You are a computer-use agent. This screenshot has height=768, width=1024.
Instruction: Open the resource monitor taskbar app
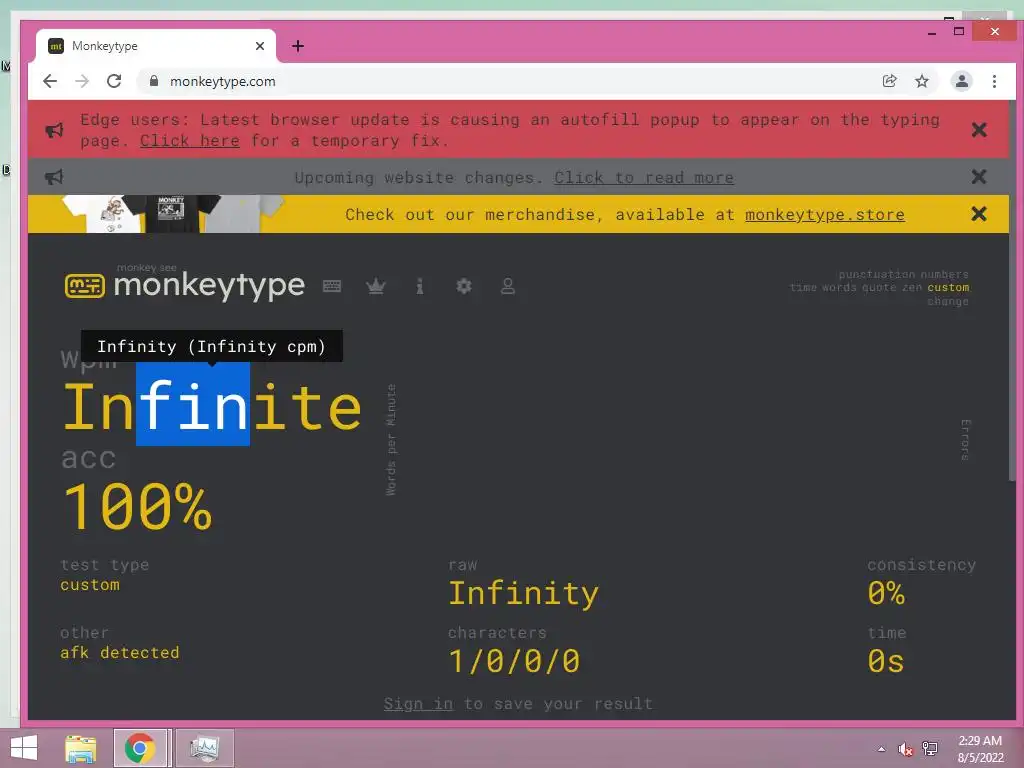pos(204,748)
